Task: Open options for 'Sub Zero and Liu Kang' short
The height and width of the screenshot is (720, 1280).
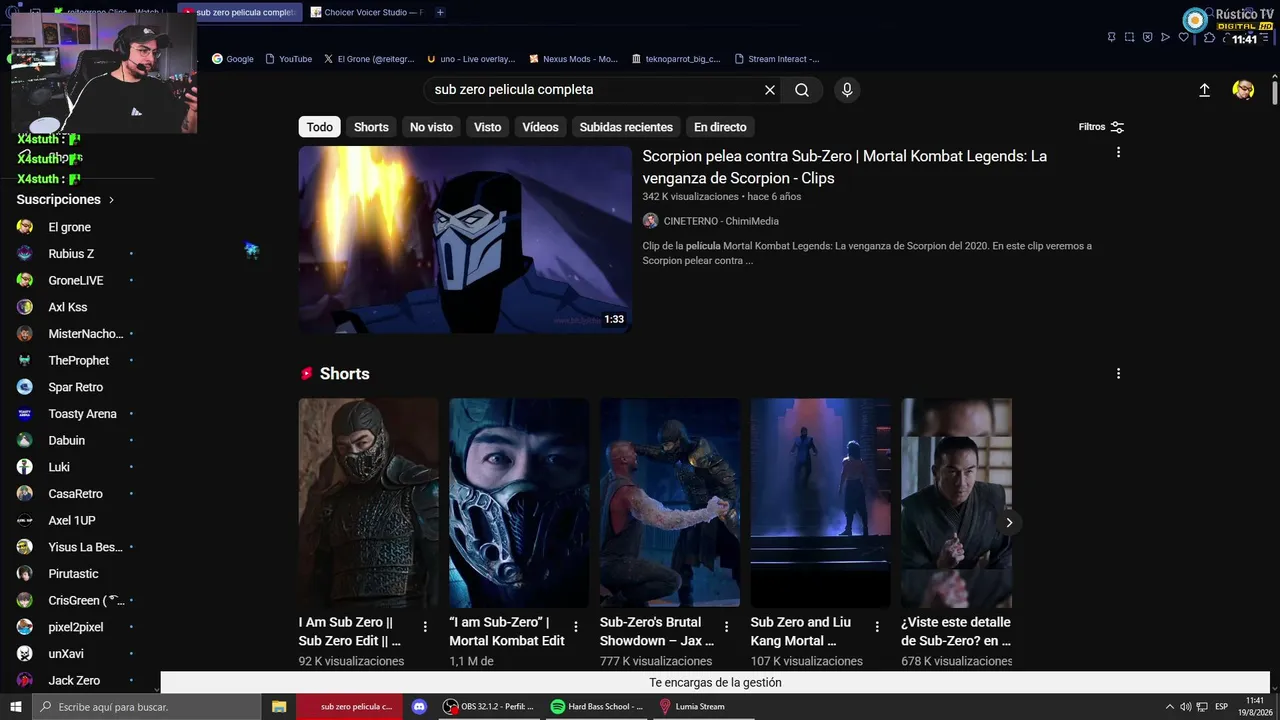Action: (x=877, y=627)
